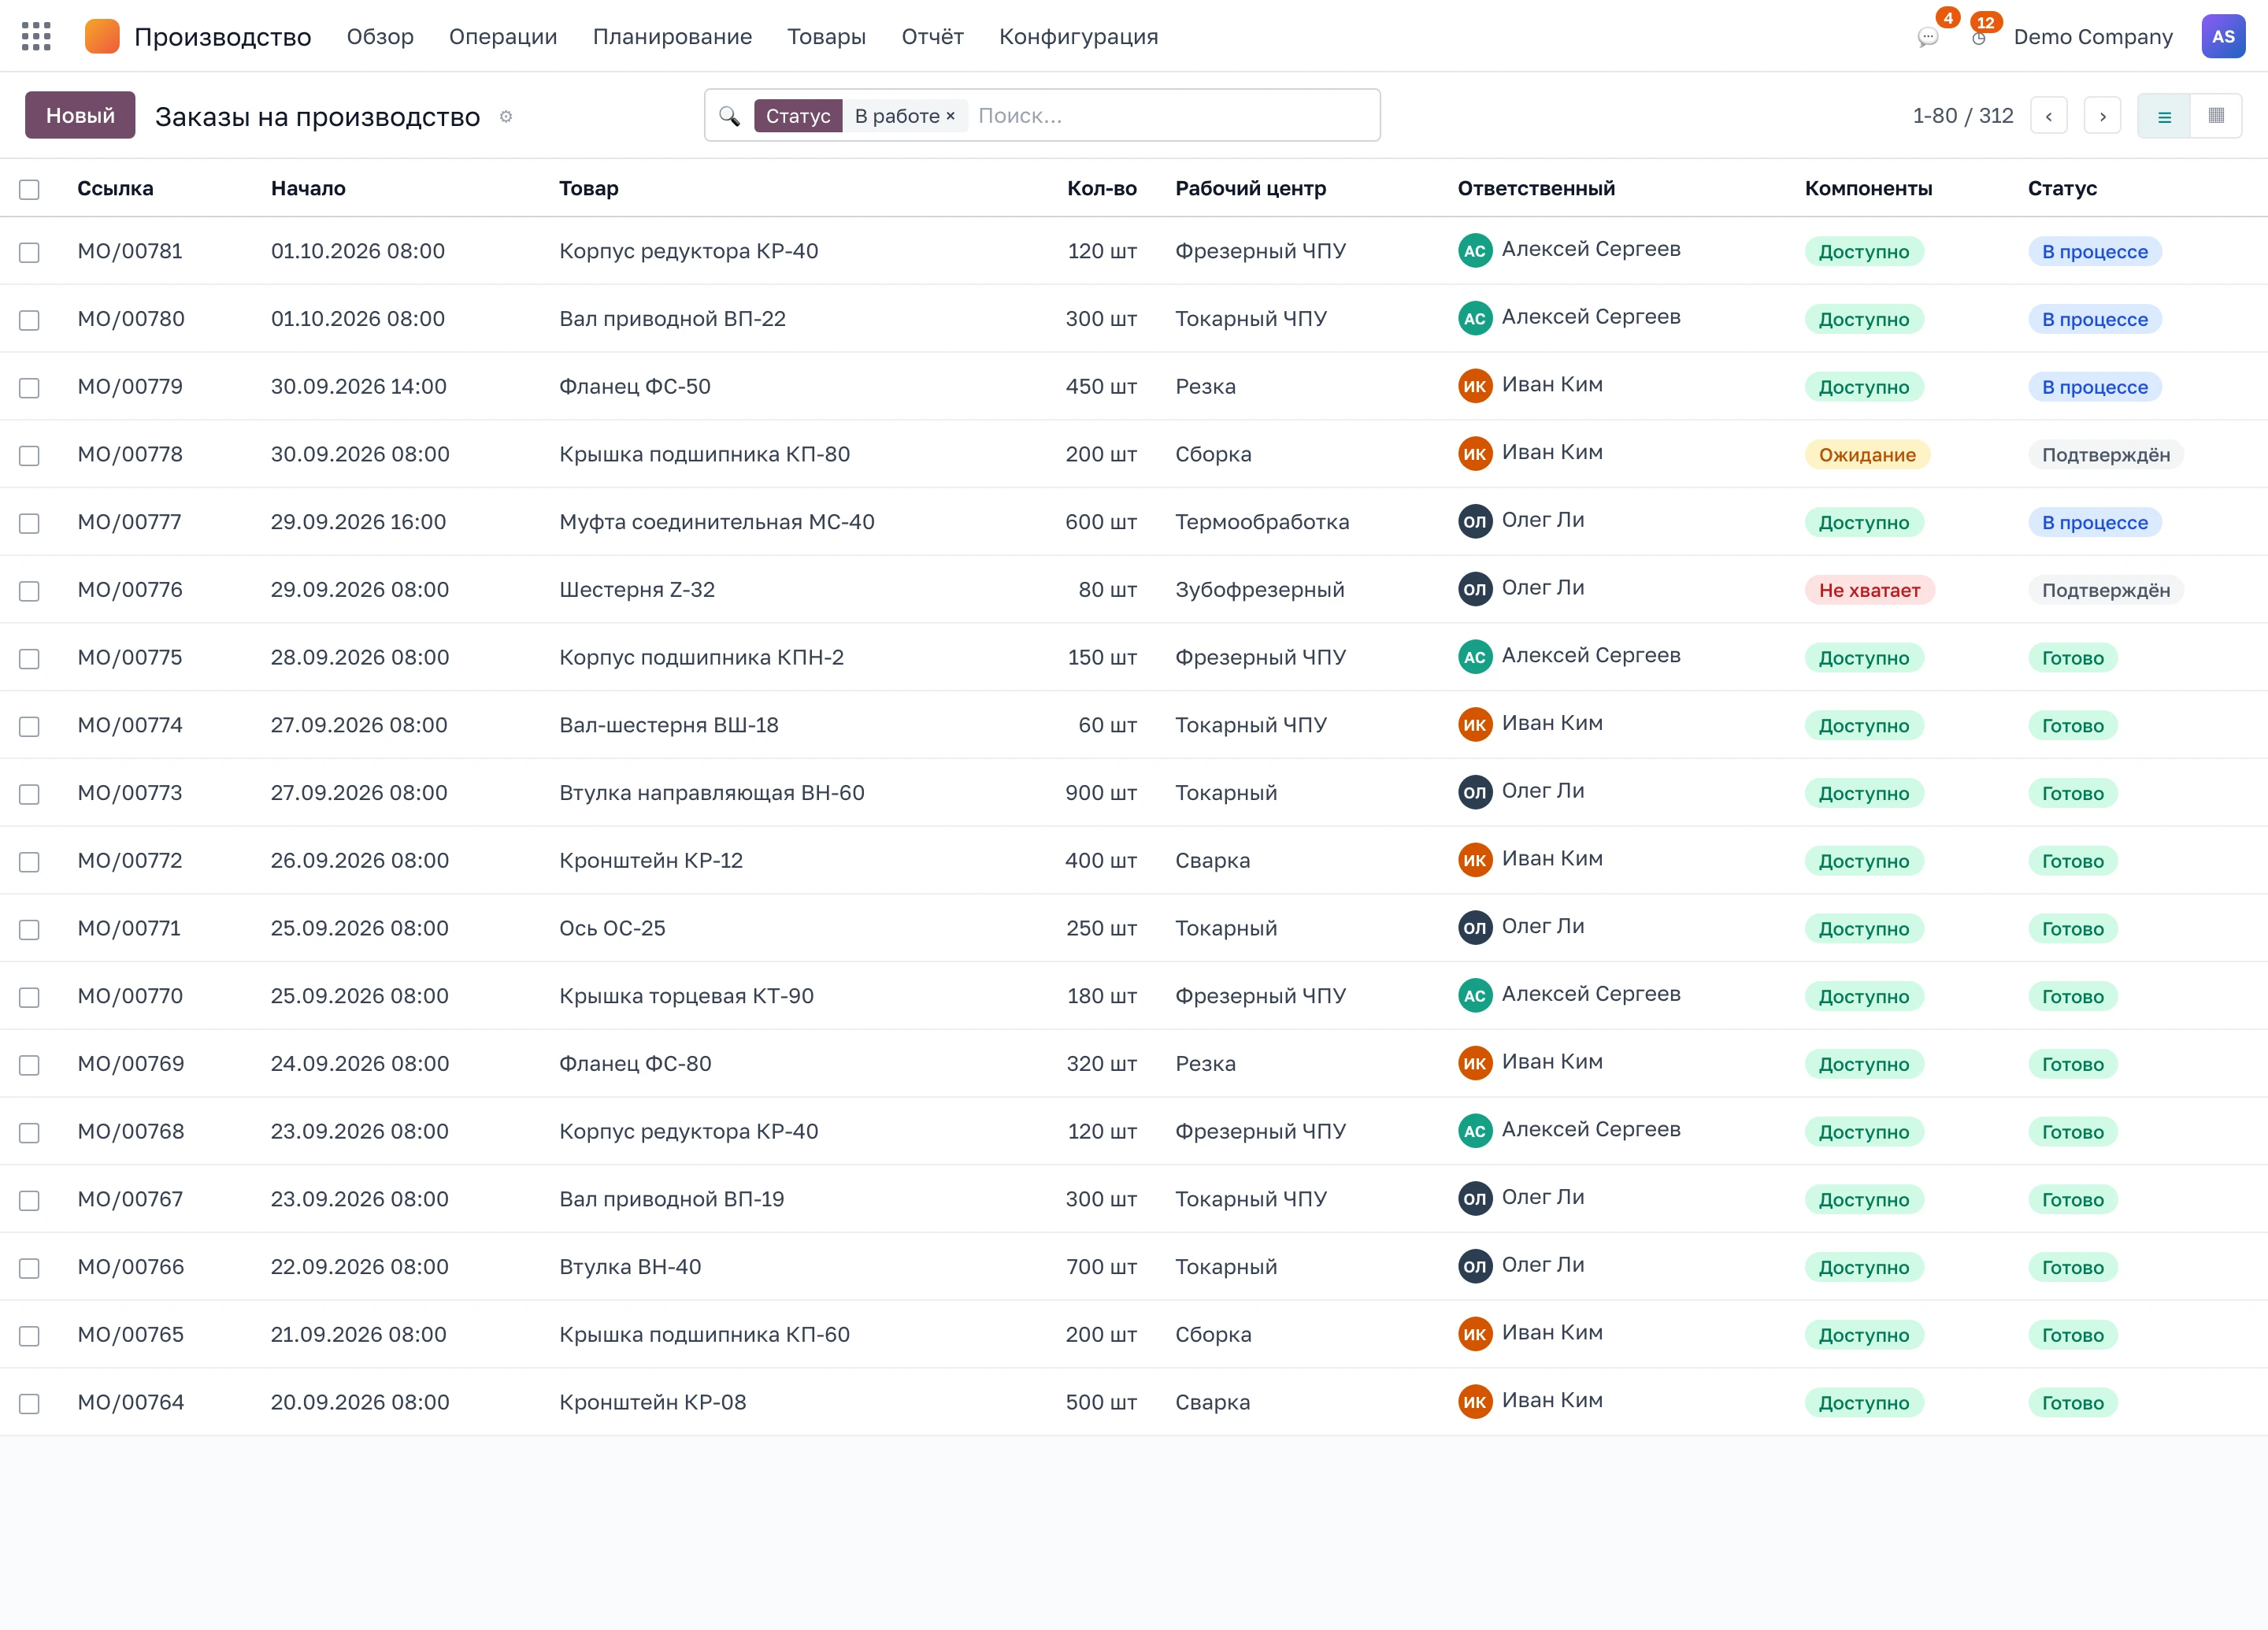Click ИК avatar in MO/00764 row
The width and height of the screenshot is (2268, 1630).
coord(1475,1402)
